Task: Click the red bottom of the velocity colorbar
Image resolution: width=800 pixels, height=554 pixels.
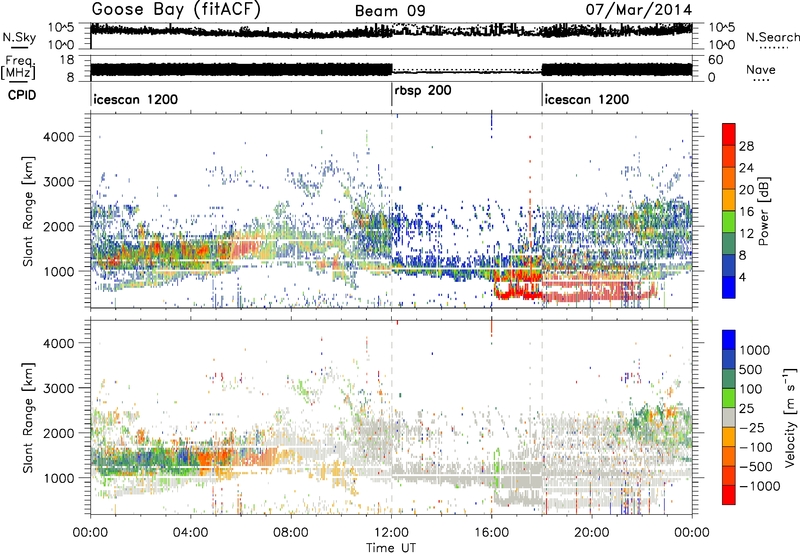Action: point(729,495)
